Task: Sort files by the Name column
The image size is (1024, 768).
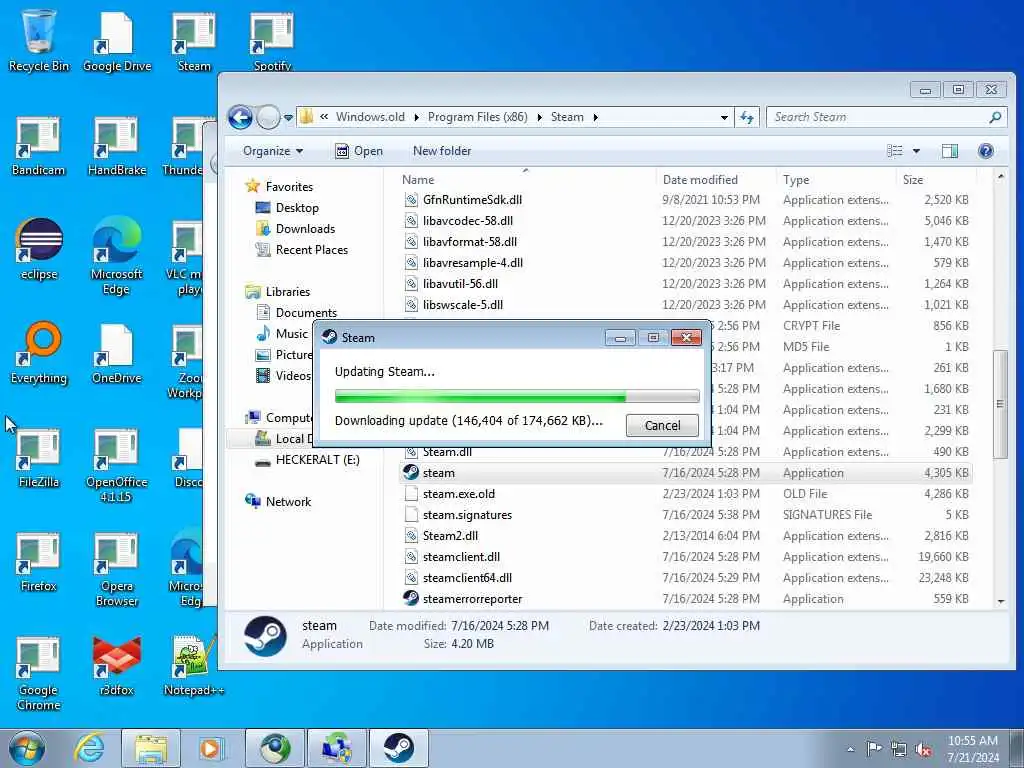Action: click(x=526, y=180)
